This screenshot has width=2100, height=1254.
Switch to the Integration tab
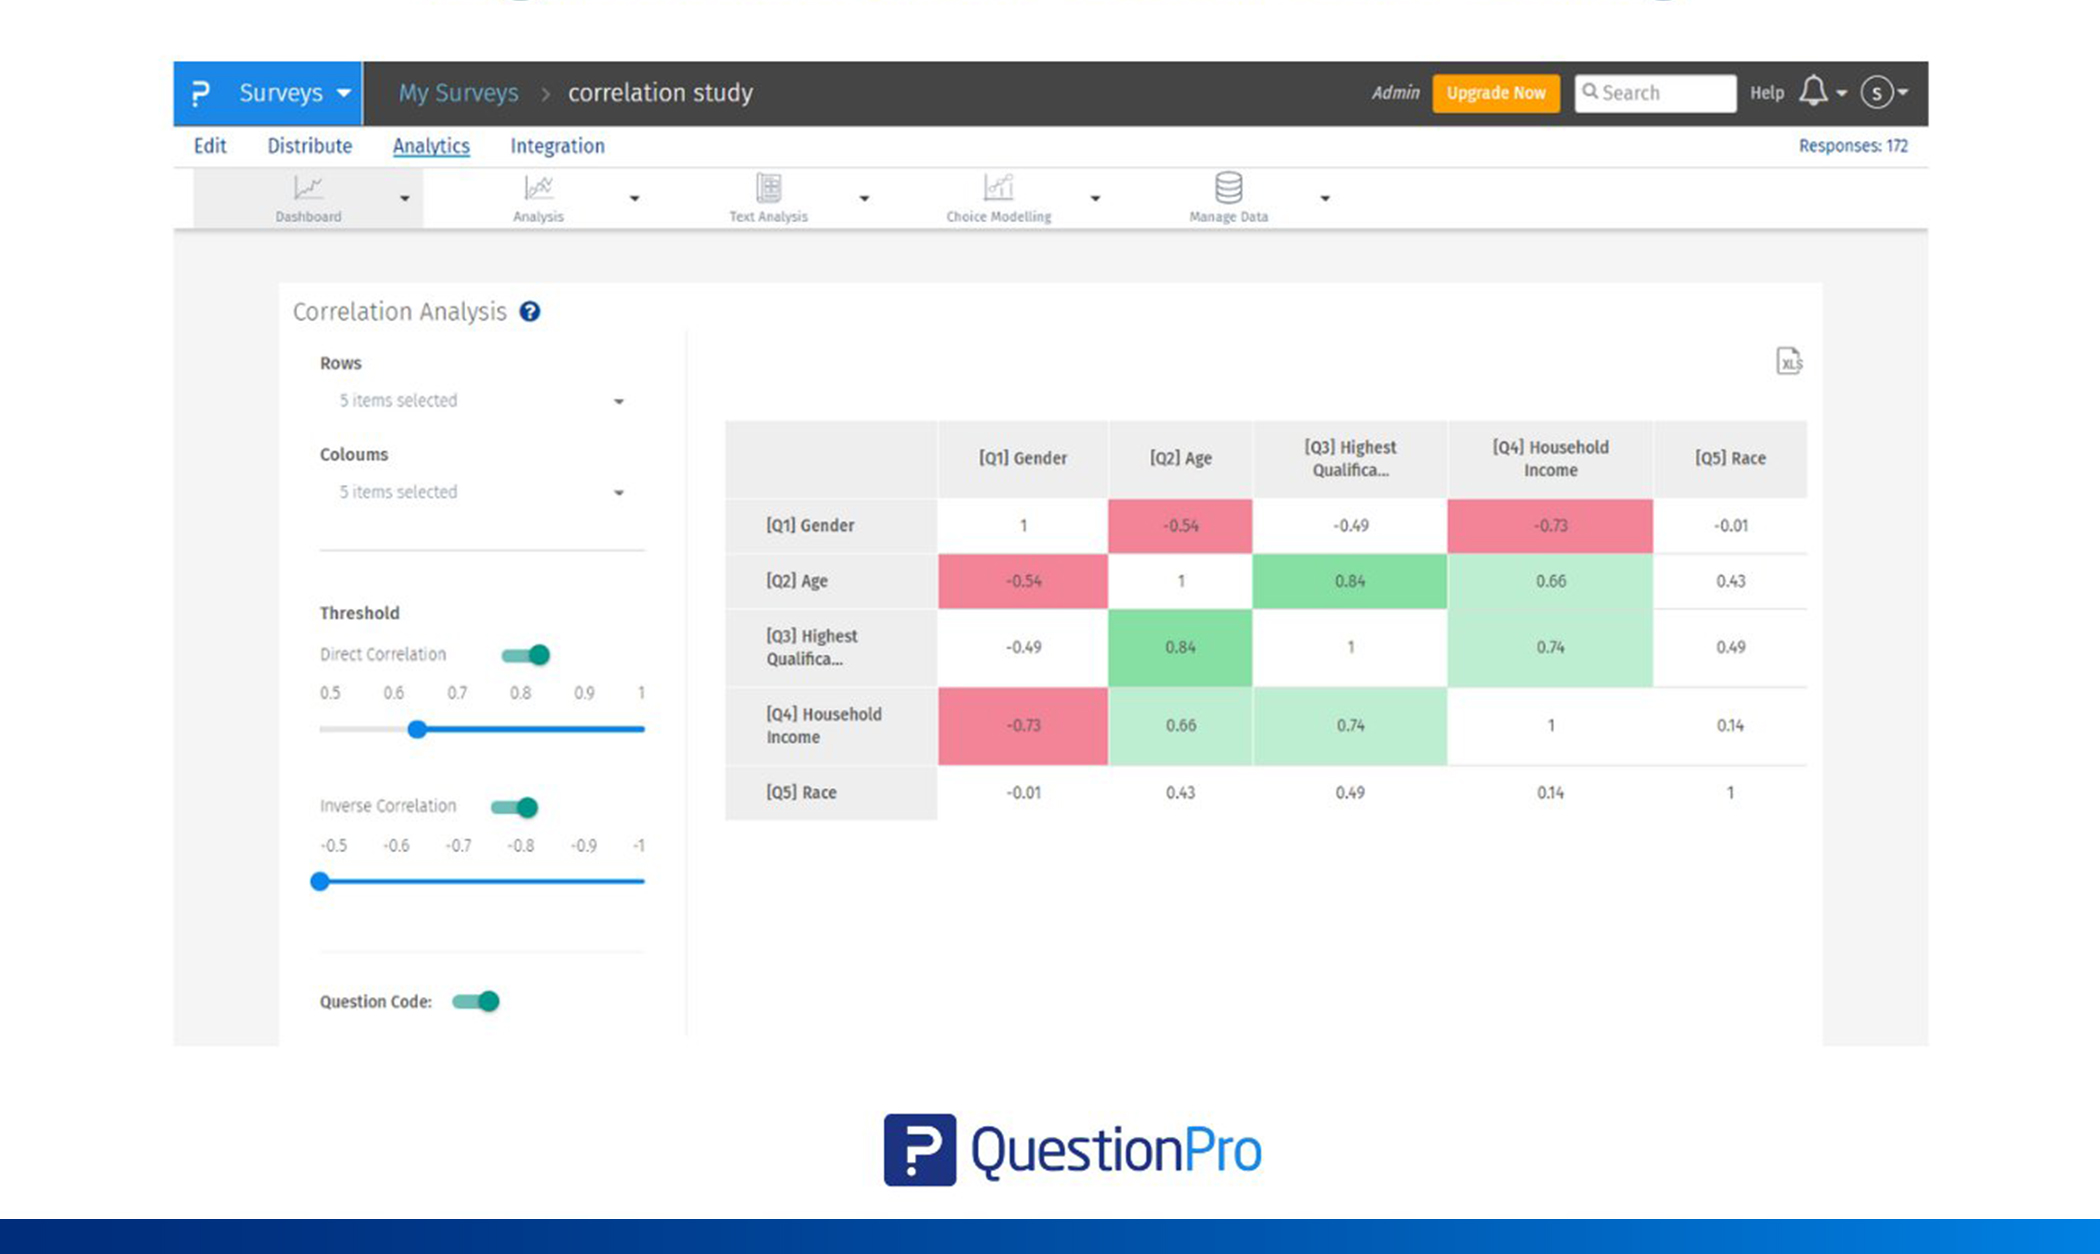coord(557,146)
